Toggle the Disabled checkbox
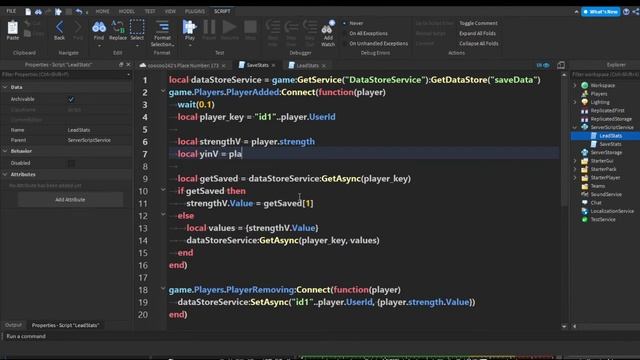 point(71,163)
